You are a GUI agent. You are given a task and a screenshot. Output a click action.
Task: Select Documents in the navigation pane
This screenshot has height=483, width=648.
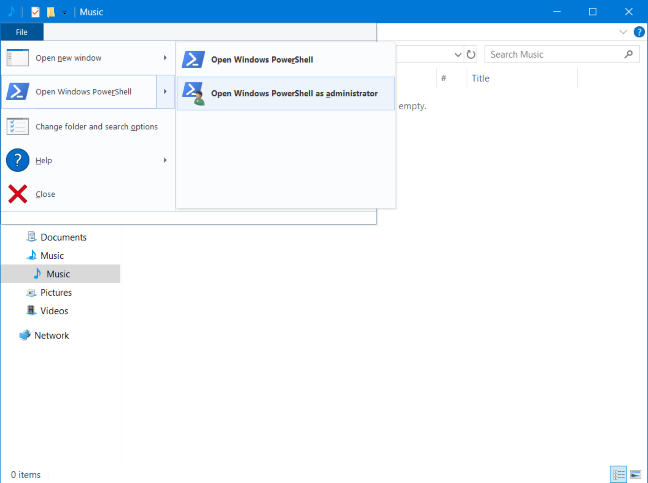coord(63,237)
